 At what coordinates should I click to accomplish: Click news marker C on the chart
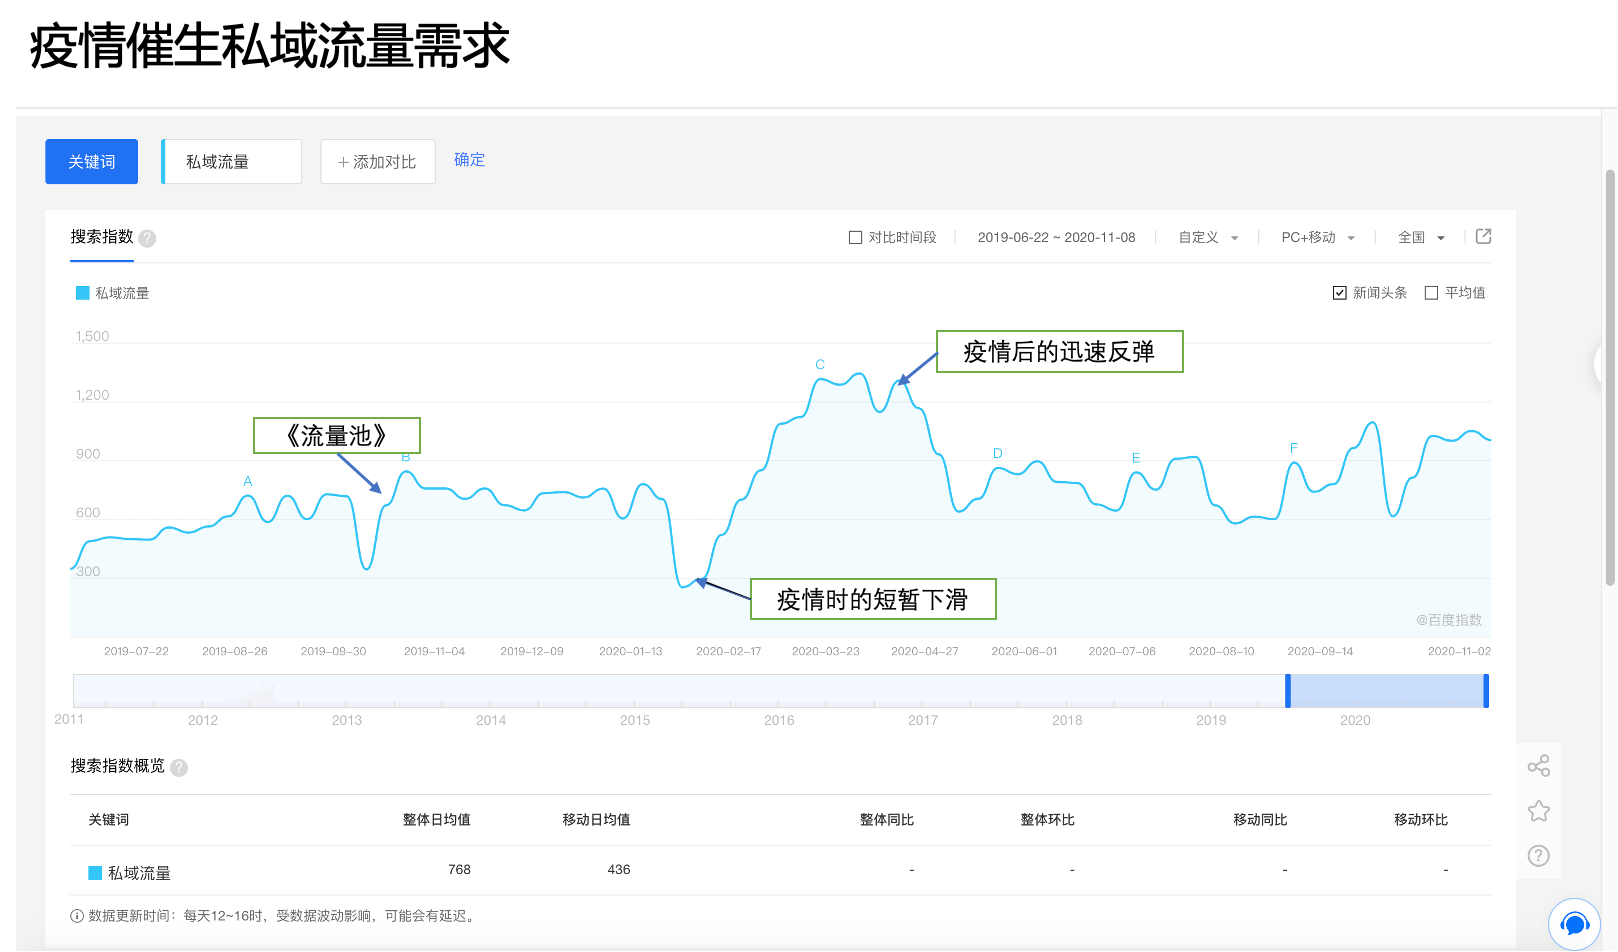click(x=820, y=364)
